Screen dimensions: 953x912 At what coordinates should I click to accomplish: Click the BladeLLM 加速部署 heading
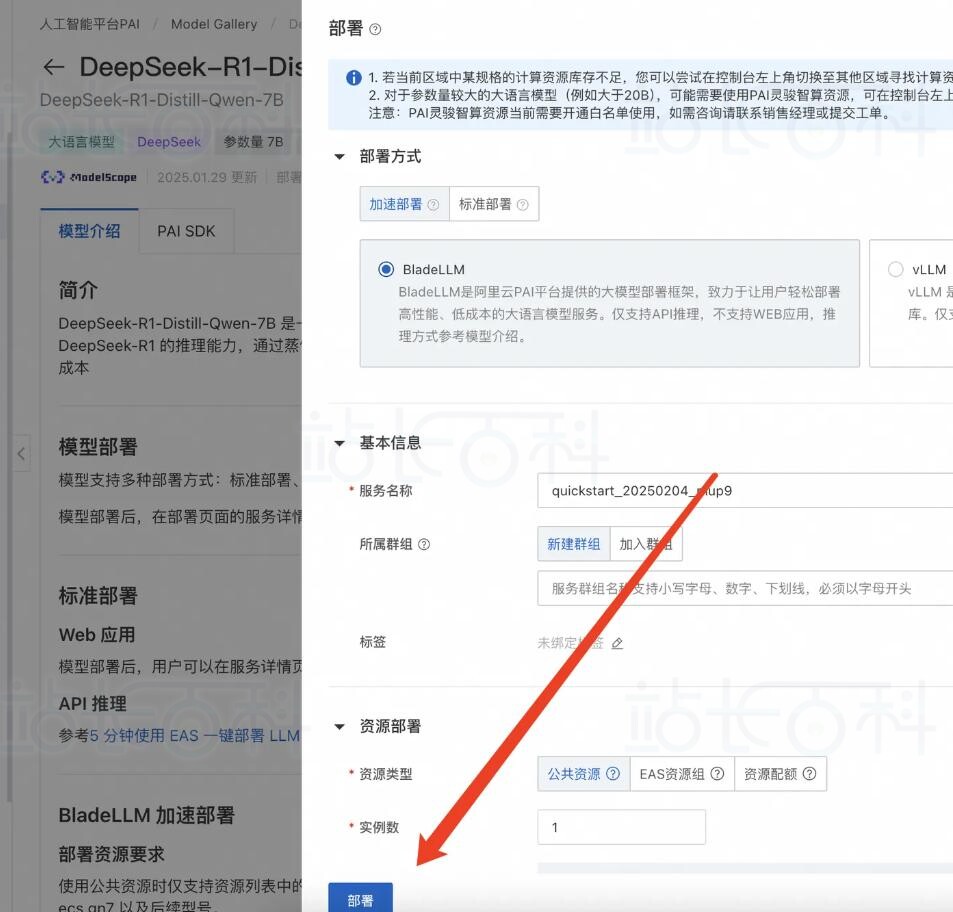[146, 815]
